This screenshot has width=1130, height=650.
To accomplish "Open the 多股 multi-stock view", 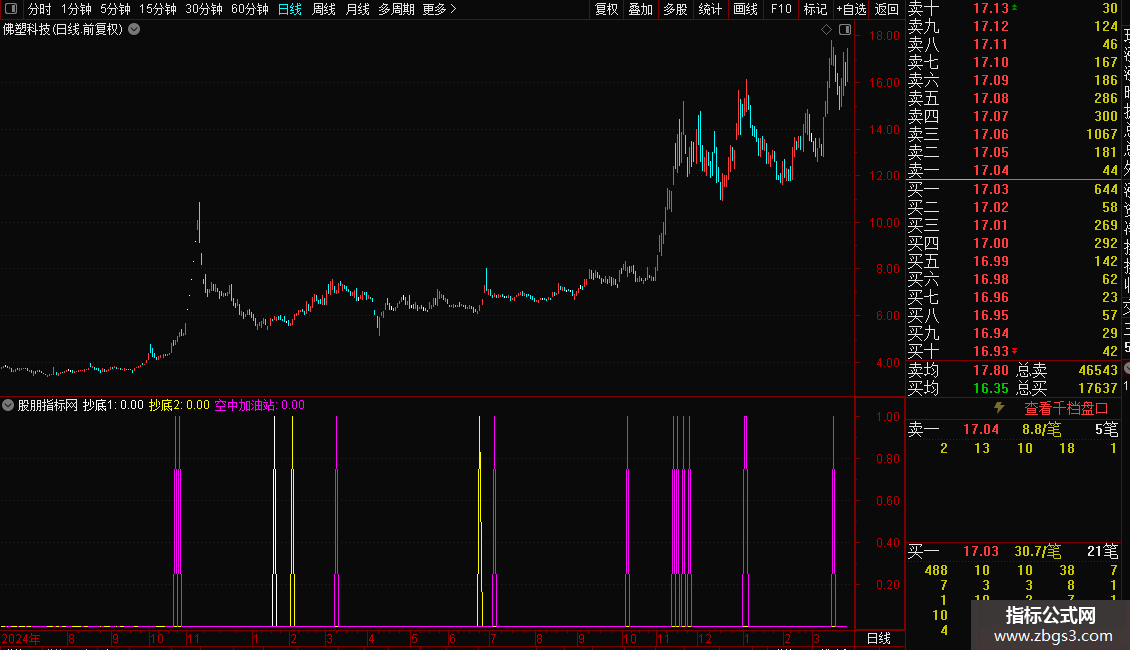I will point(675,9).
